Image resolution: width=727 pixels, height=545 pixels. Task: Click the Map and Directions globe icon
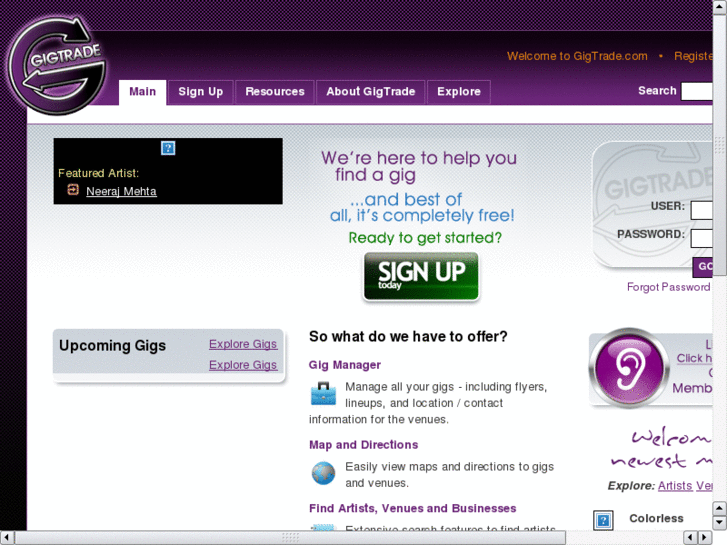(x=323, y=473)
